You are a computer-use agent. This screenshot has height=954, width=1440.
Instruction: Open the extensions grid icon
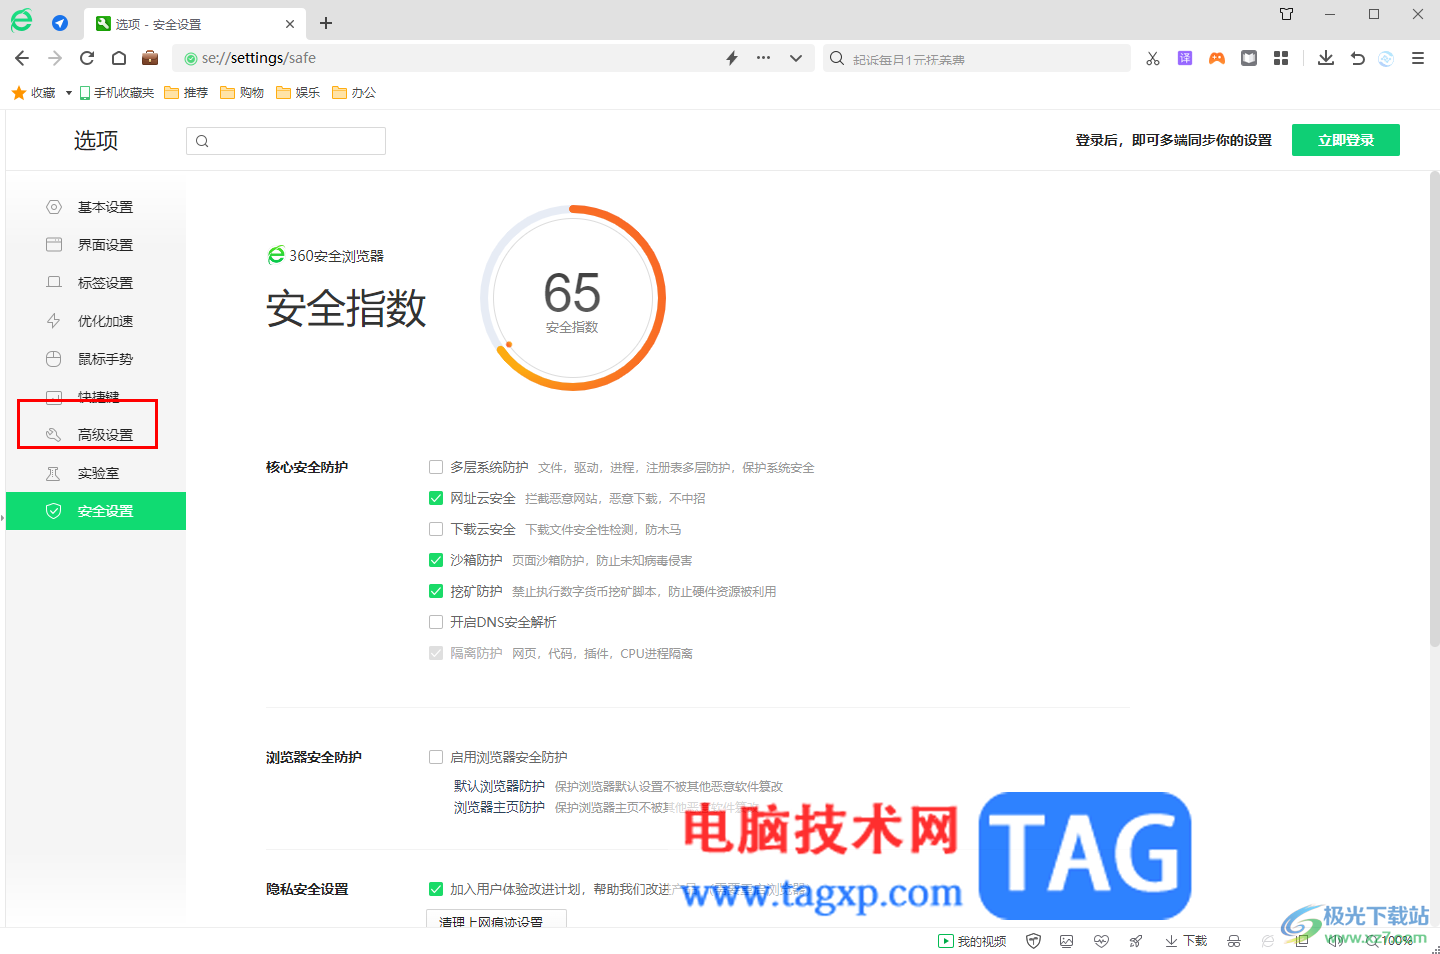click(1281, 58)
